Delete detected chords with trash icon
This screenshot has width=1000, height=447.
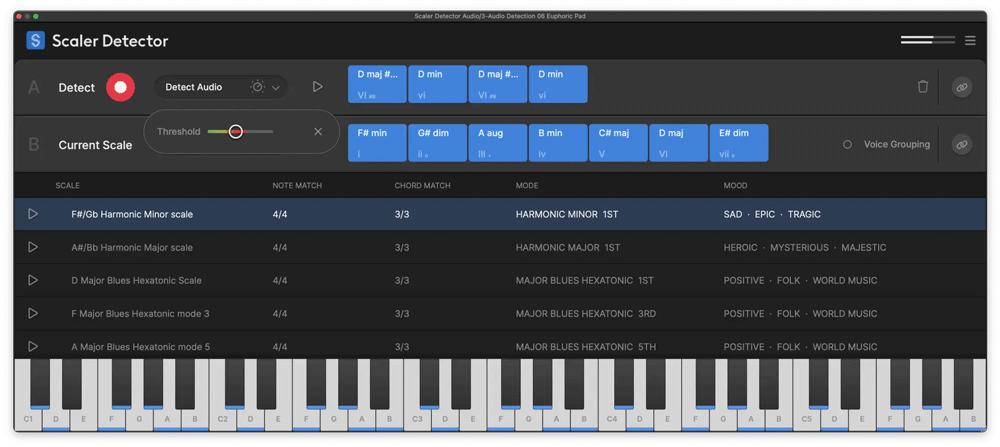coord(922,87)
